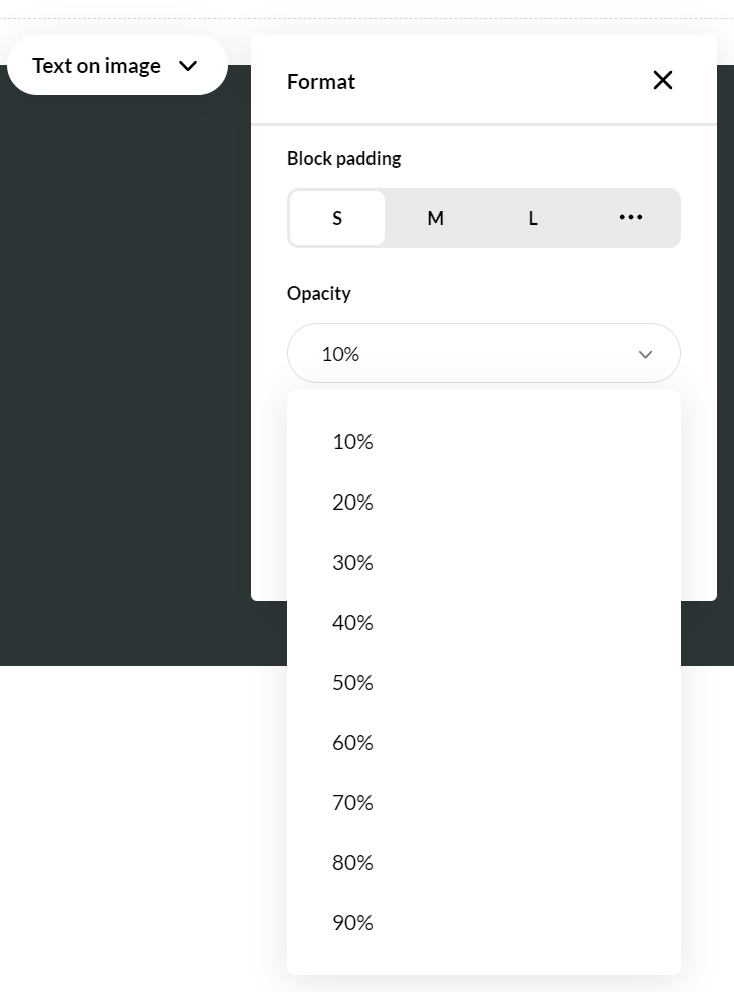Choose 10% opacity from the list

click(x=353, y=442)
